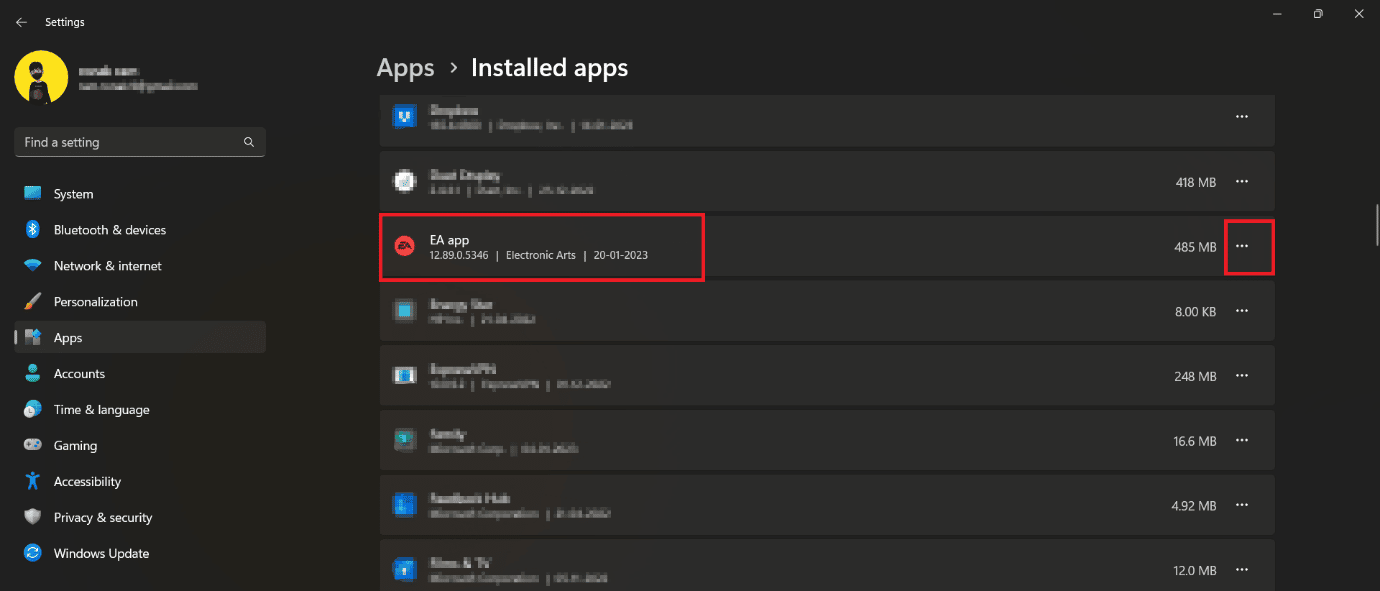Select the Apps item in the sidebar
Screen dimensions: 1380x591
[x=140, y=337]
